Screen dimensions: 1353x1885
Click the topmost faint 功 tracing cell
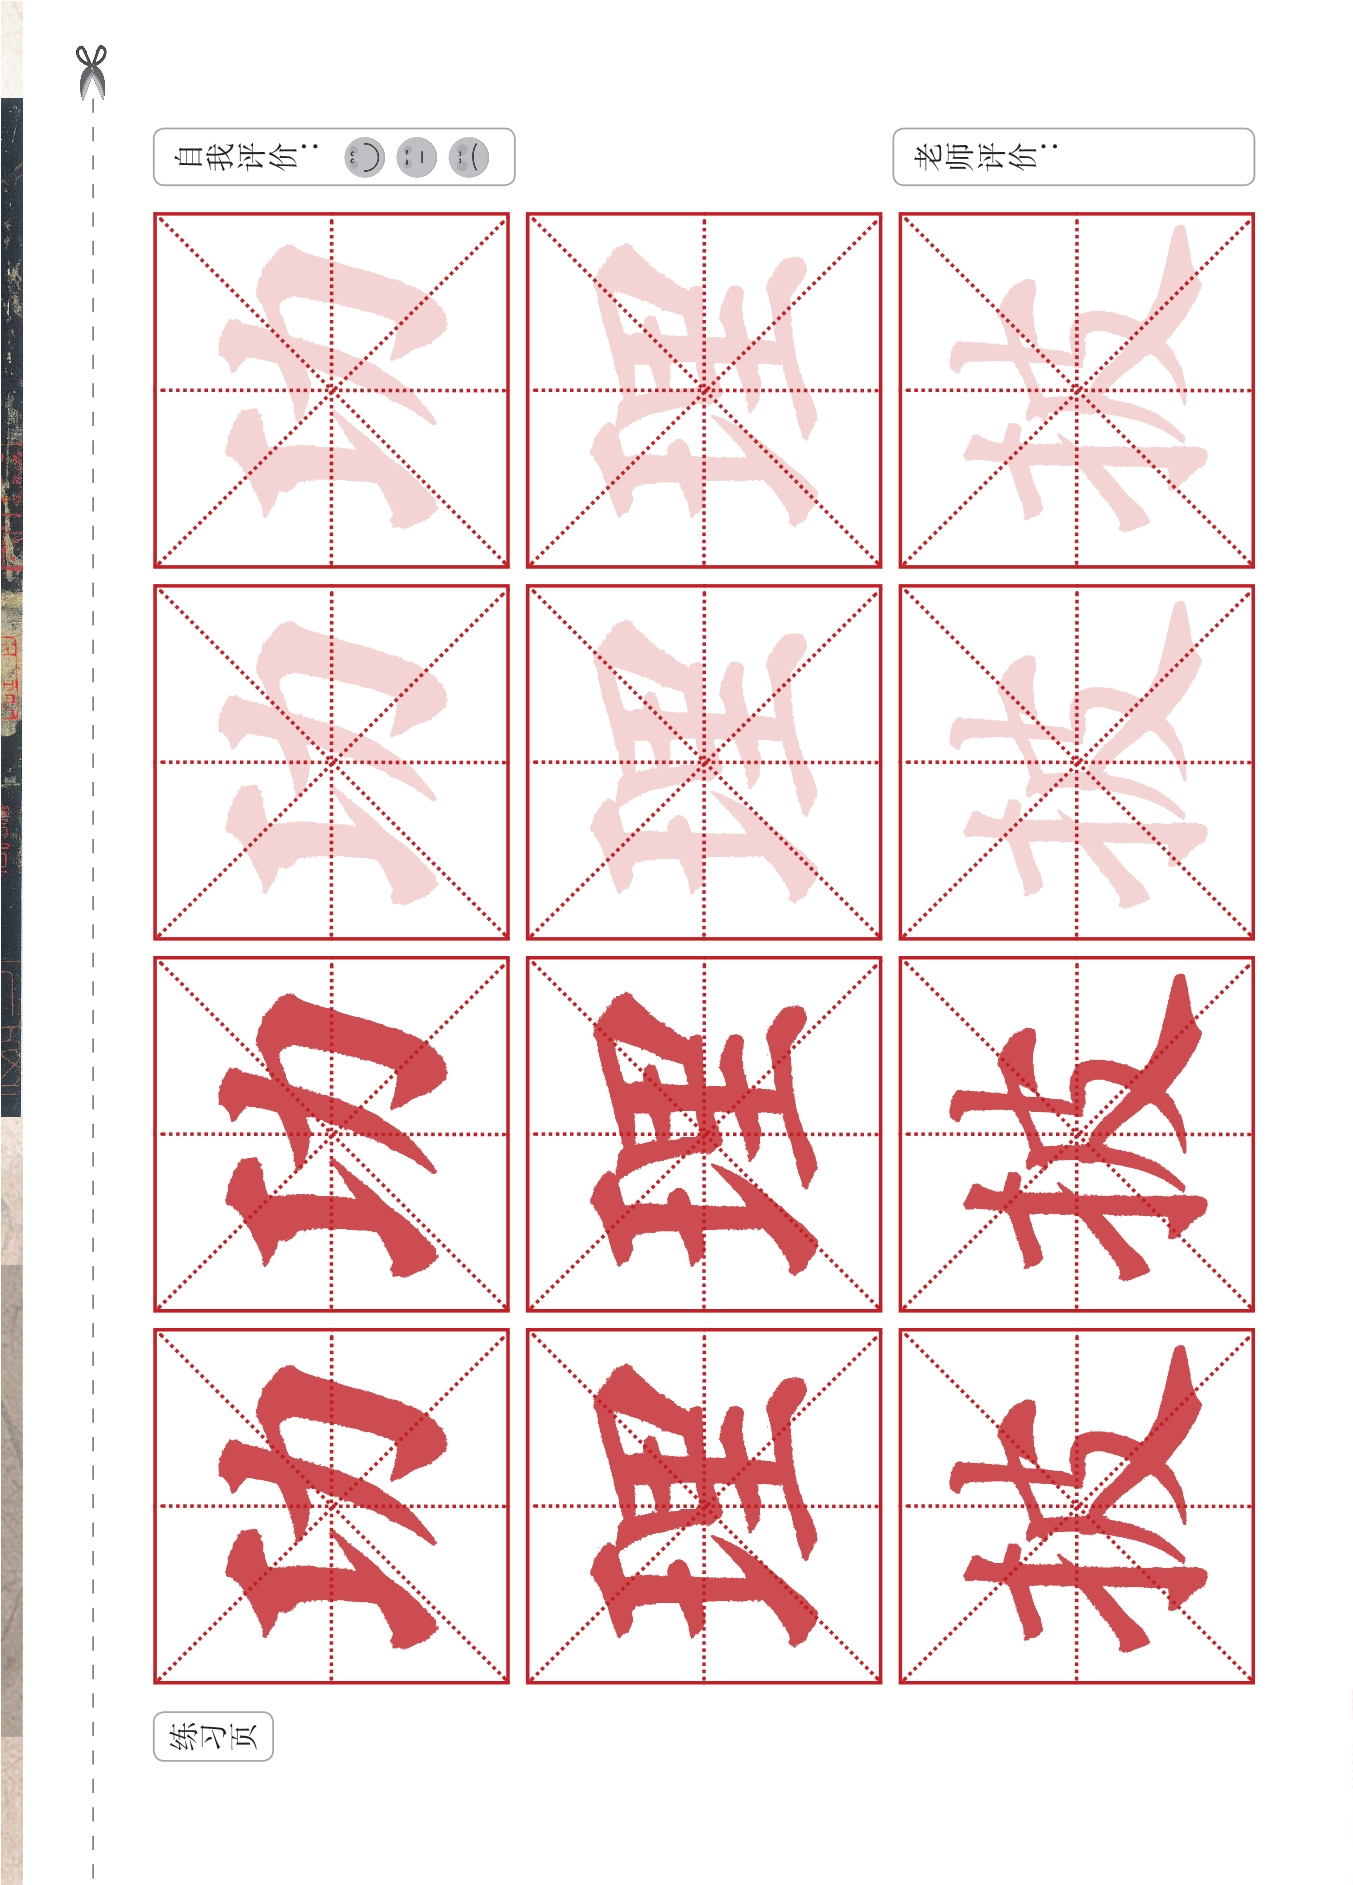click(331, 390)
